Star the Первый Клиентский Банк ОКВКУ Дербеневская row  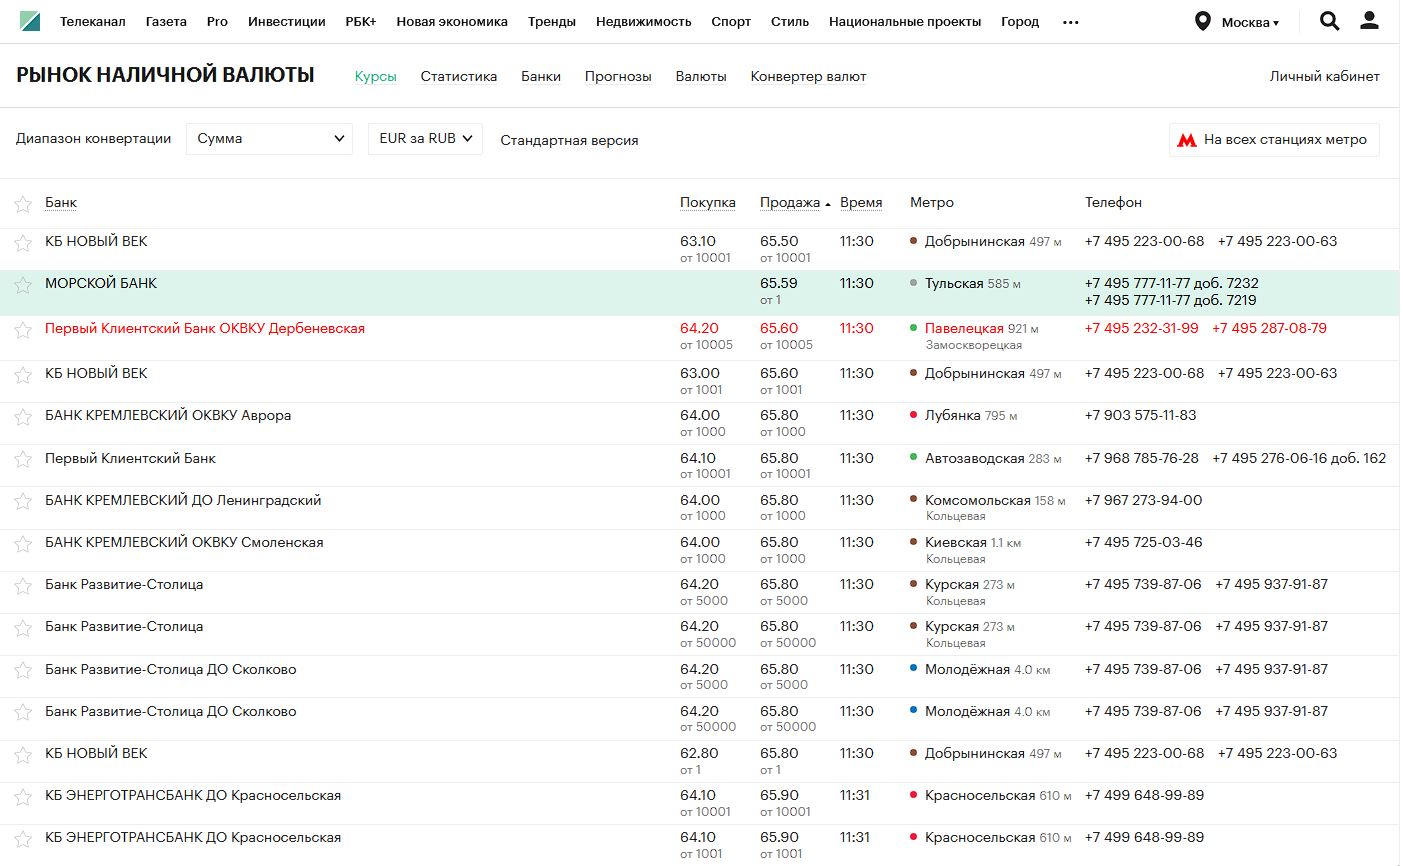[23, 330]
